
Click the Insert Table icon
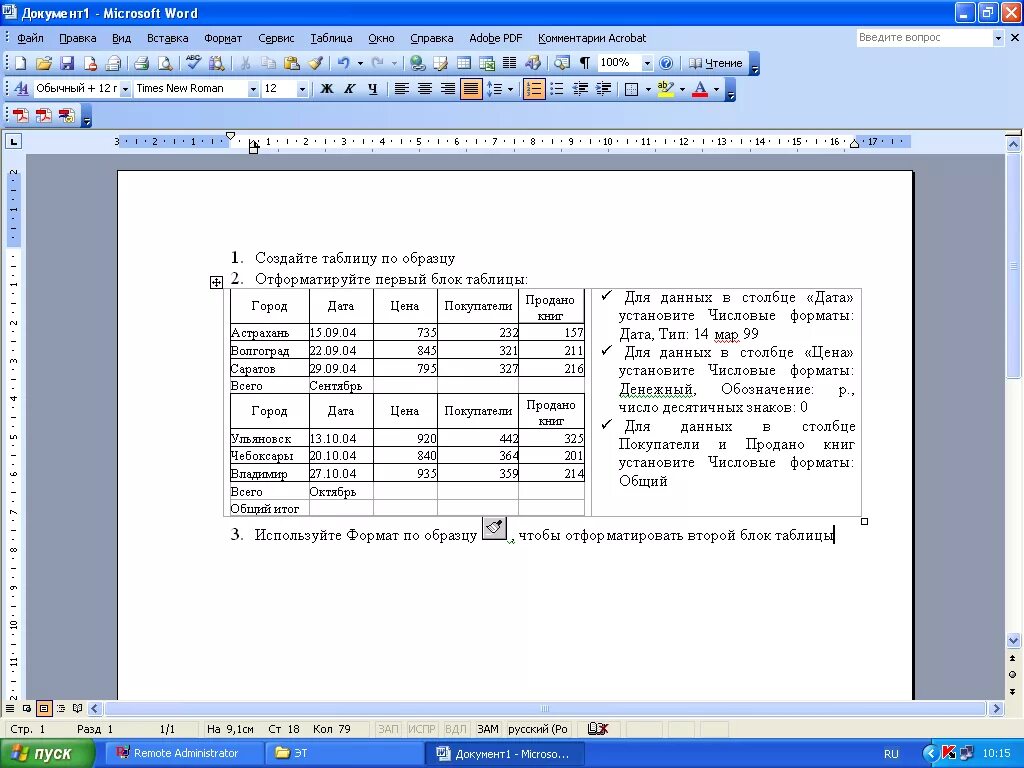[x=464, y=63]
